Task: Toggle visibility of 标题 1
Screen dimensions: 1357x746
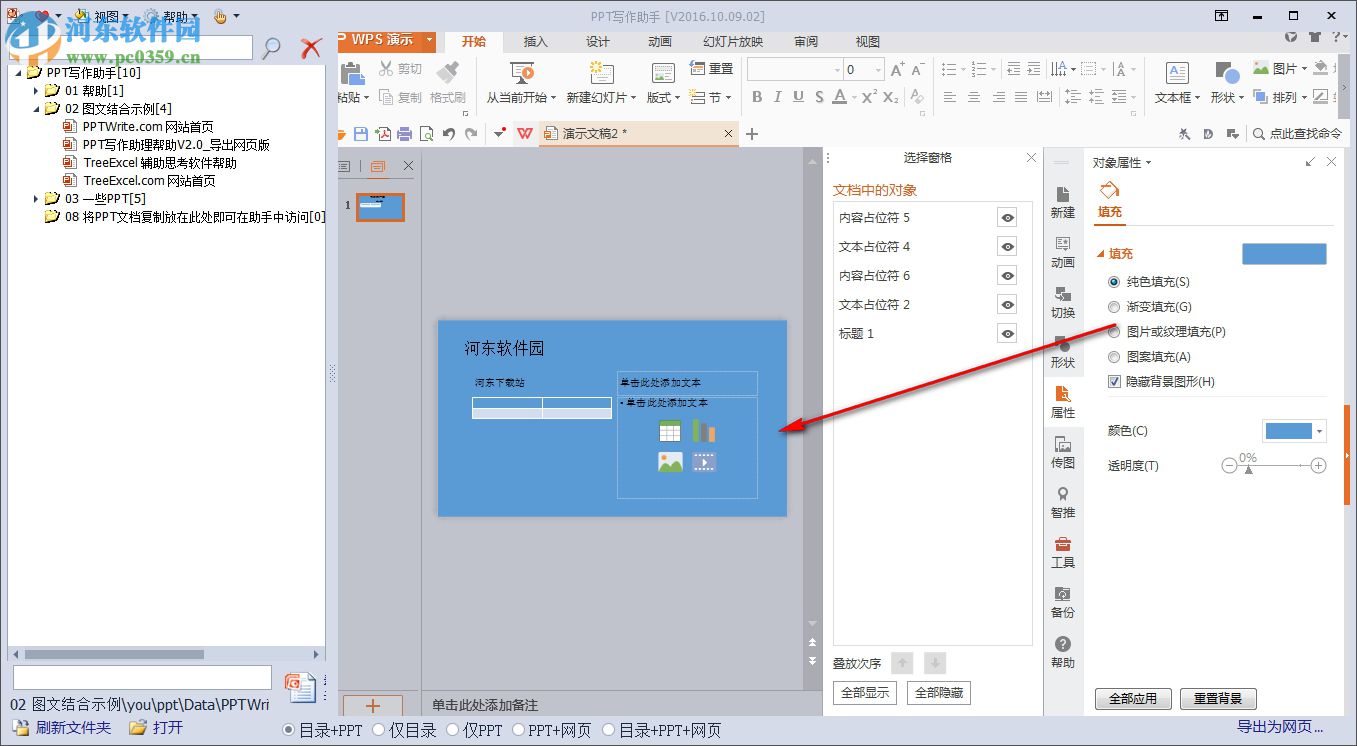Action: [1007, 334]
